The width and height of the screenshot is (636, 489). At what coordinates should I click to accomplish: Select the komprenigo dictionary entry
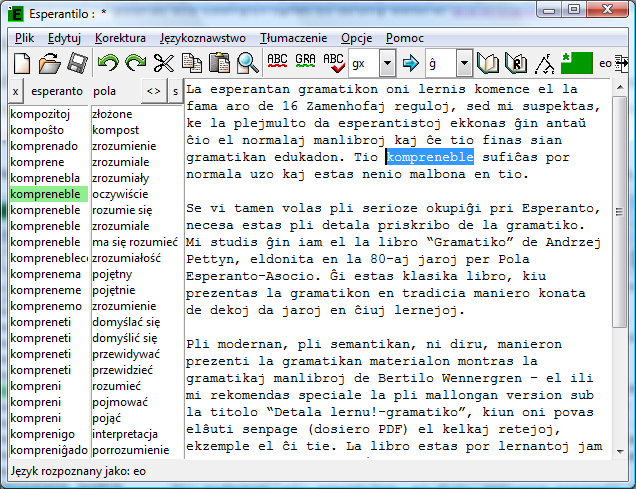pos(49,434)
